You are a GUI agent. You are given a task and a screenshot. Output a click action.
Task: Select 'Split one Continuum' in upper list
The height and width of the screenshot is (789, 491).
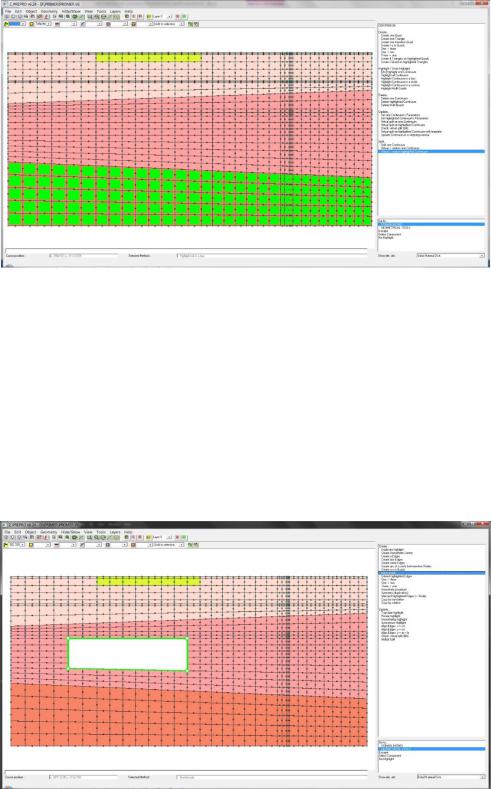(393, 144)
